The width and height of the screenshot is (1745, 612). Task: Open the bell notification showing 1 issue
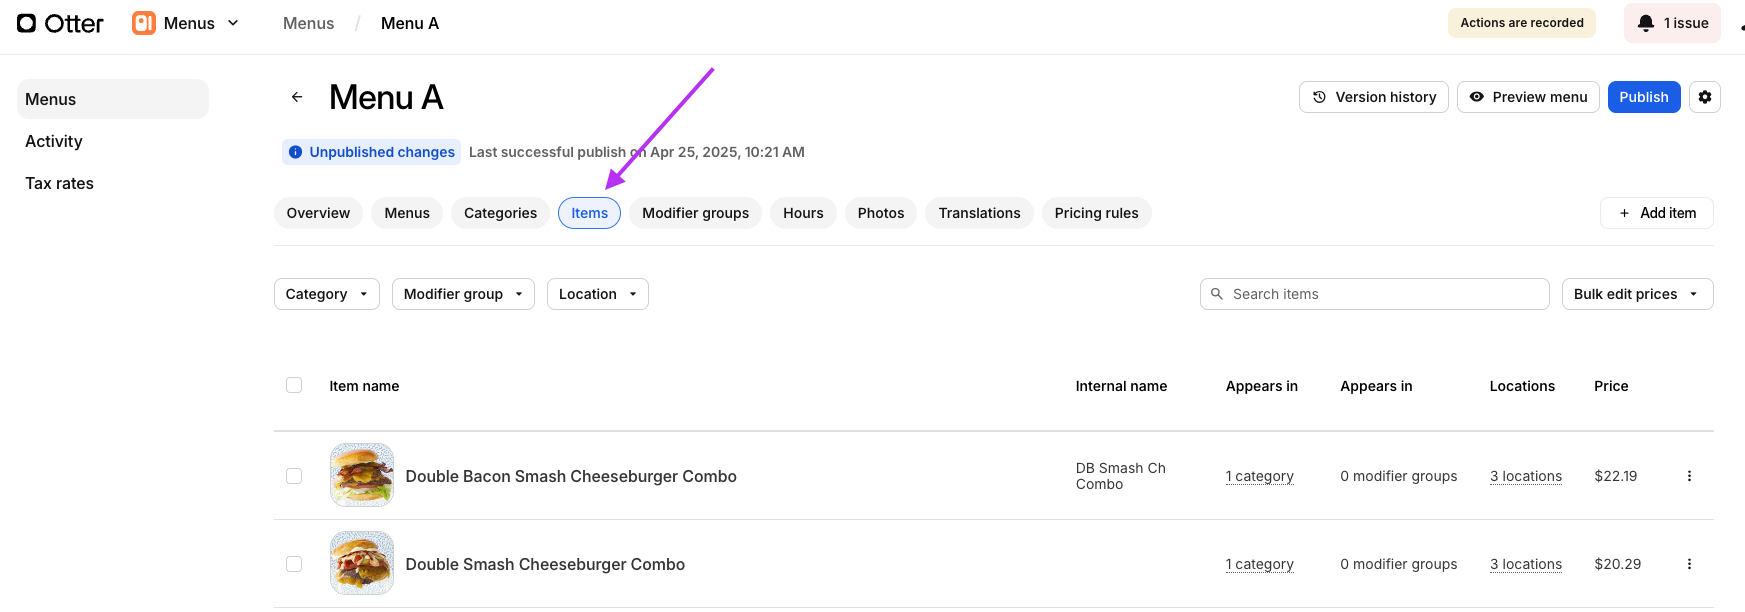[1672, 23]
